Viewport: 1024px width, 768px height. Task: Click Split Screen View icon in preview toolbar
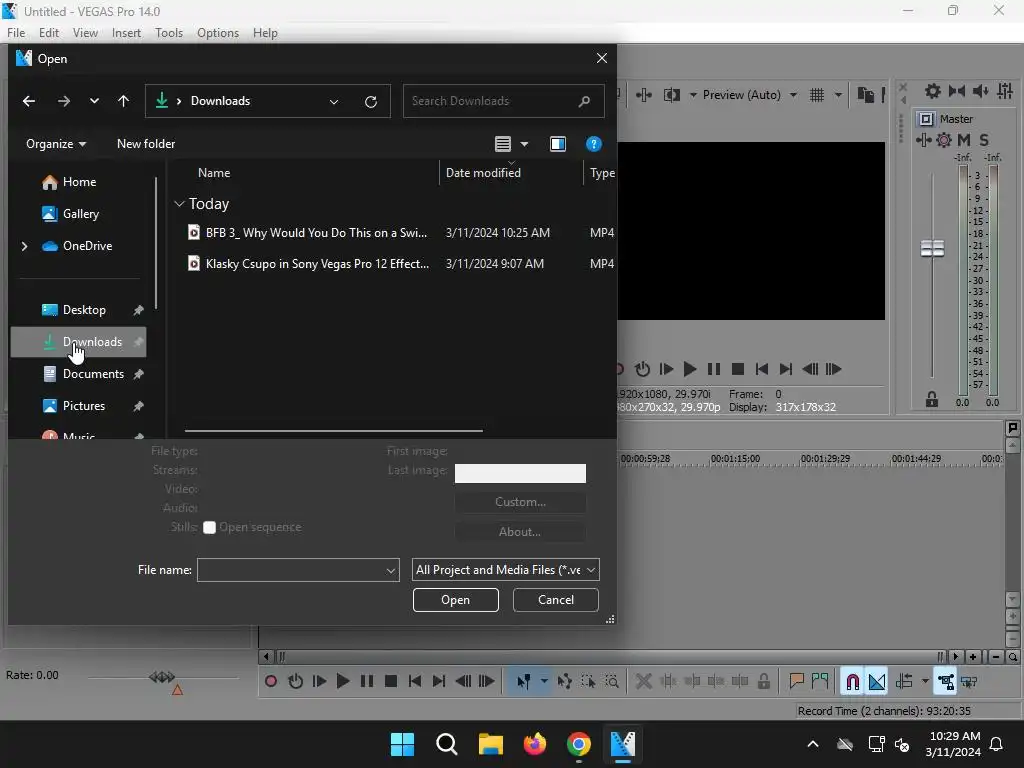tap(672, 95)
